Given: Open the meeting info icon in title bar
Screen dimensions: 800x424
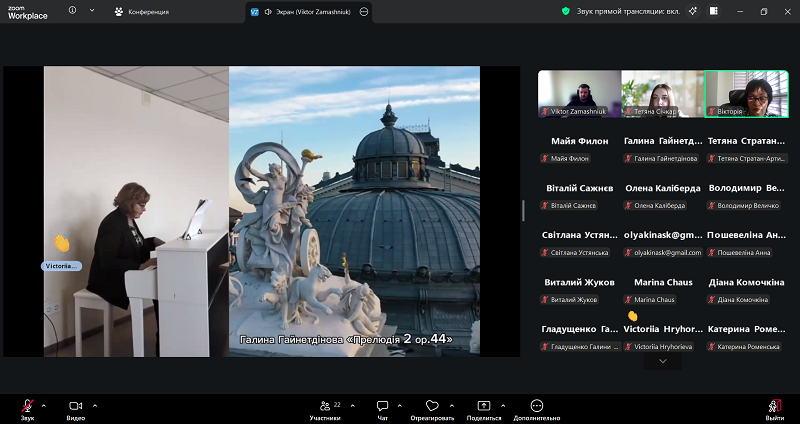Looking at the screenshot, I should pos(72,11).
